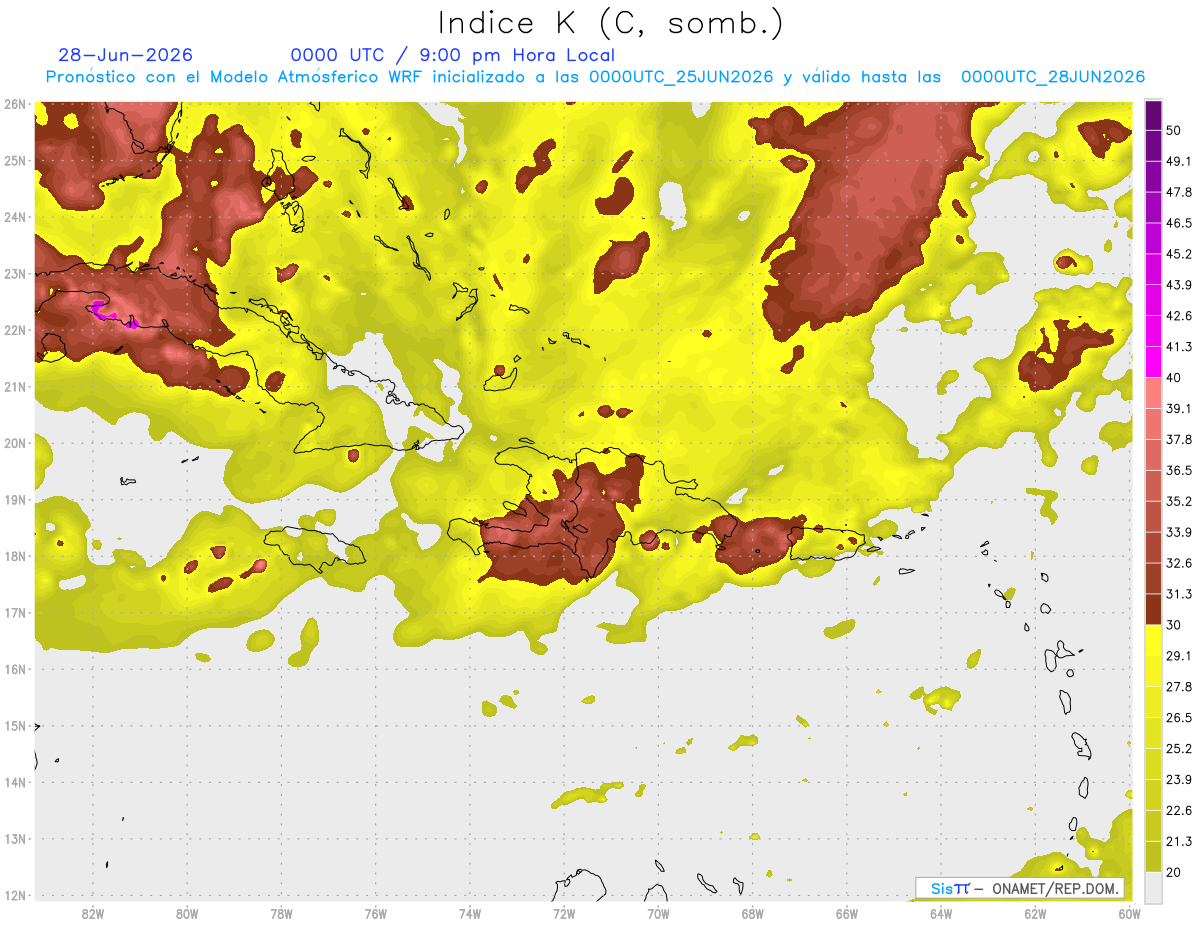Click latitude label "18N"
This screenshot has height=927, width=1200.
pos(15,556)
